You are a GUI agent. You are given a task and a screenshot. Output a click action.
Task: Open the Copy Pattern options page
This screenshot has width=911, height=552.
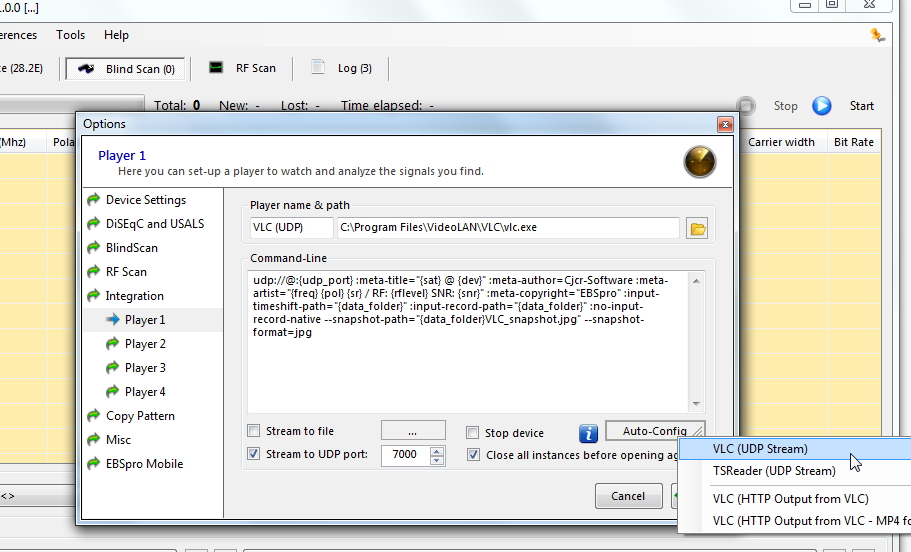[140, 416]
